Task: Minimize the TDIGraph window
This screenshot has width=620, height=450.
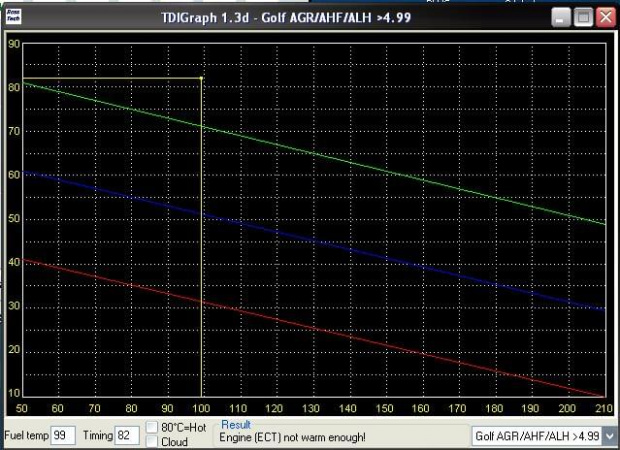Action: (561, 17)
